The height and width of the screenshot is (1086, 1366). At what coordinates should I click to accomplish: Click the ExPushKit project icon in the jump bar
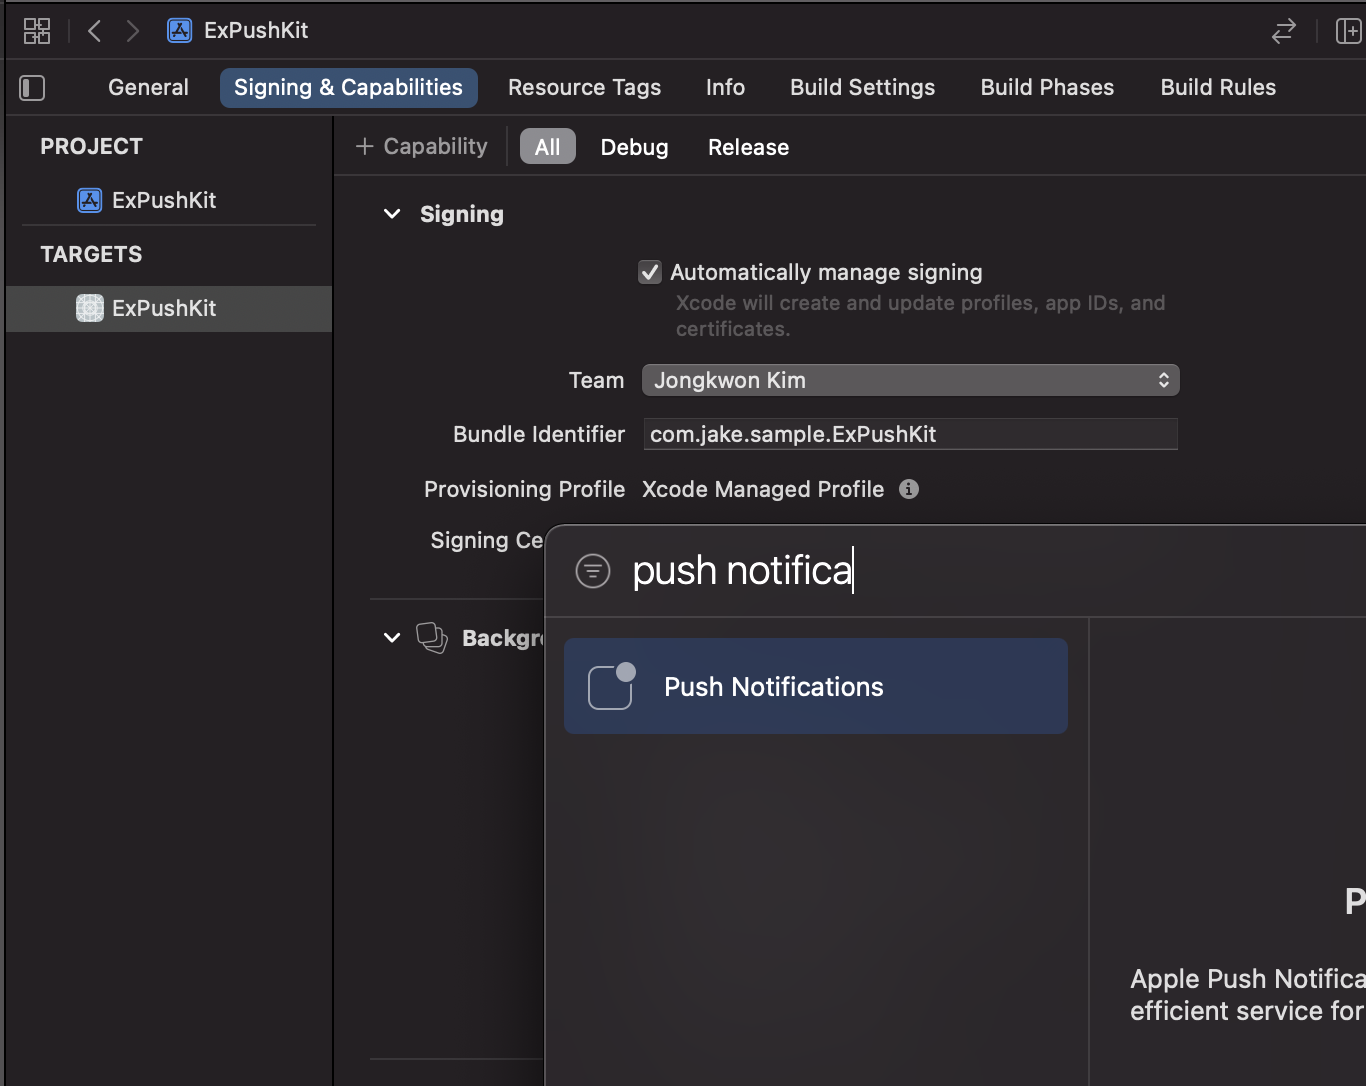point(180,31)
